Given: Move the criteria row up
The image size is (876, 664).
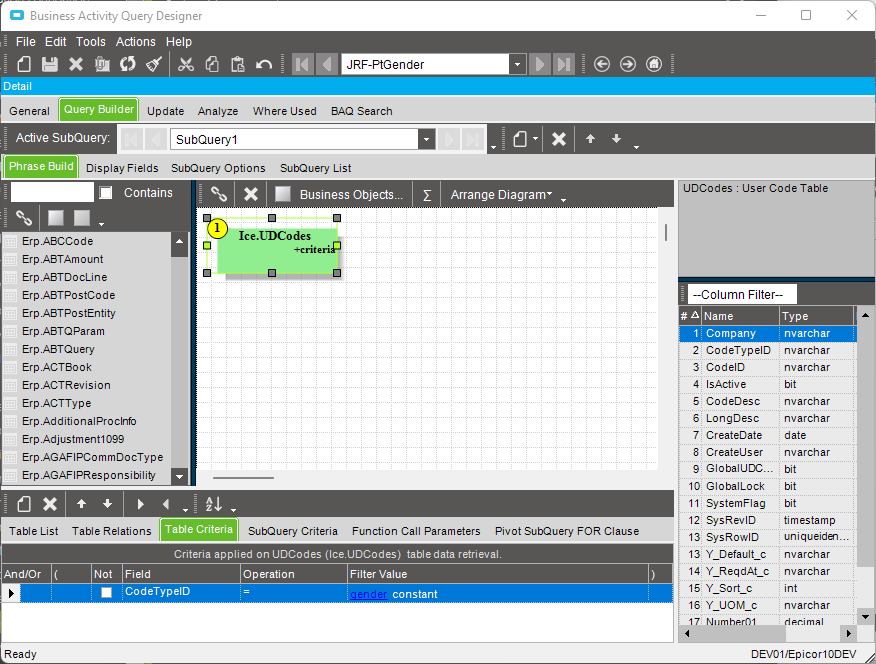Looking at the screenshot, I should click(82, 504).
